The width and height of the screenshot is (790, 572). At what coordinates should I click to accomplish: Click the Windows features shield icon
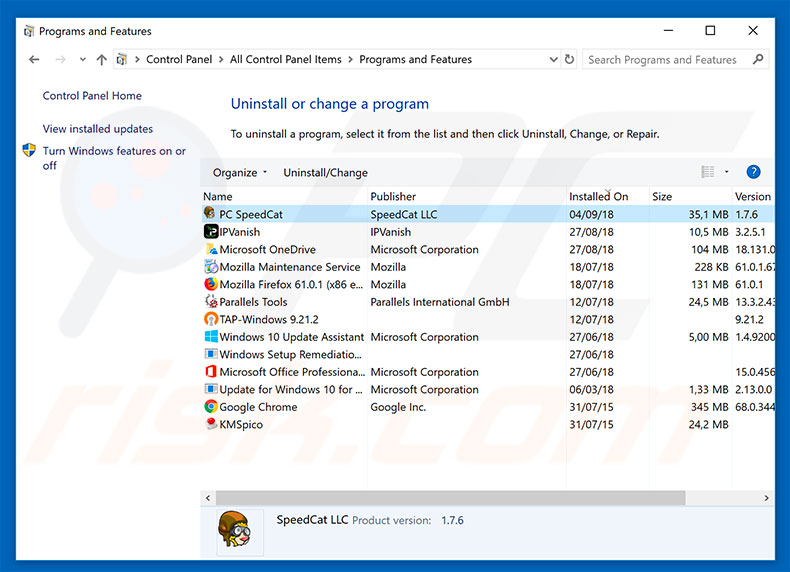[29, 150]
